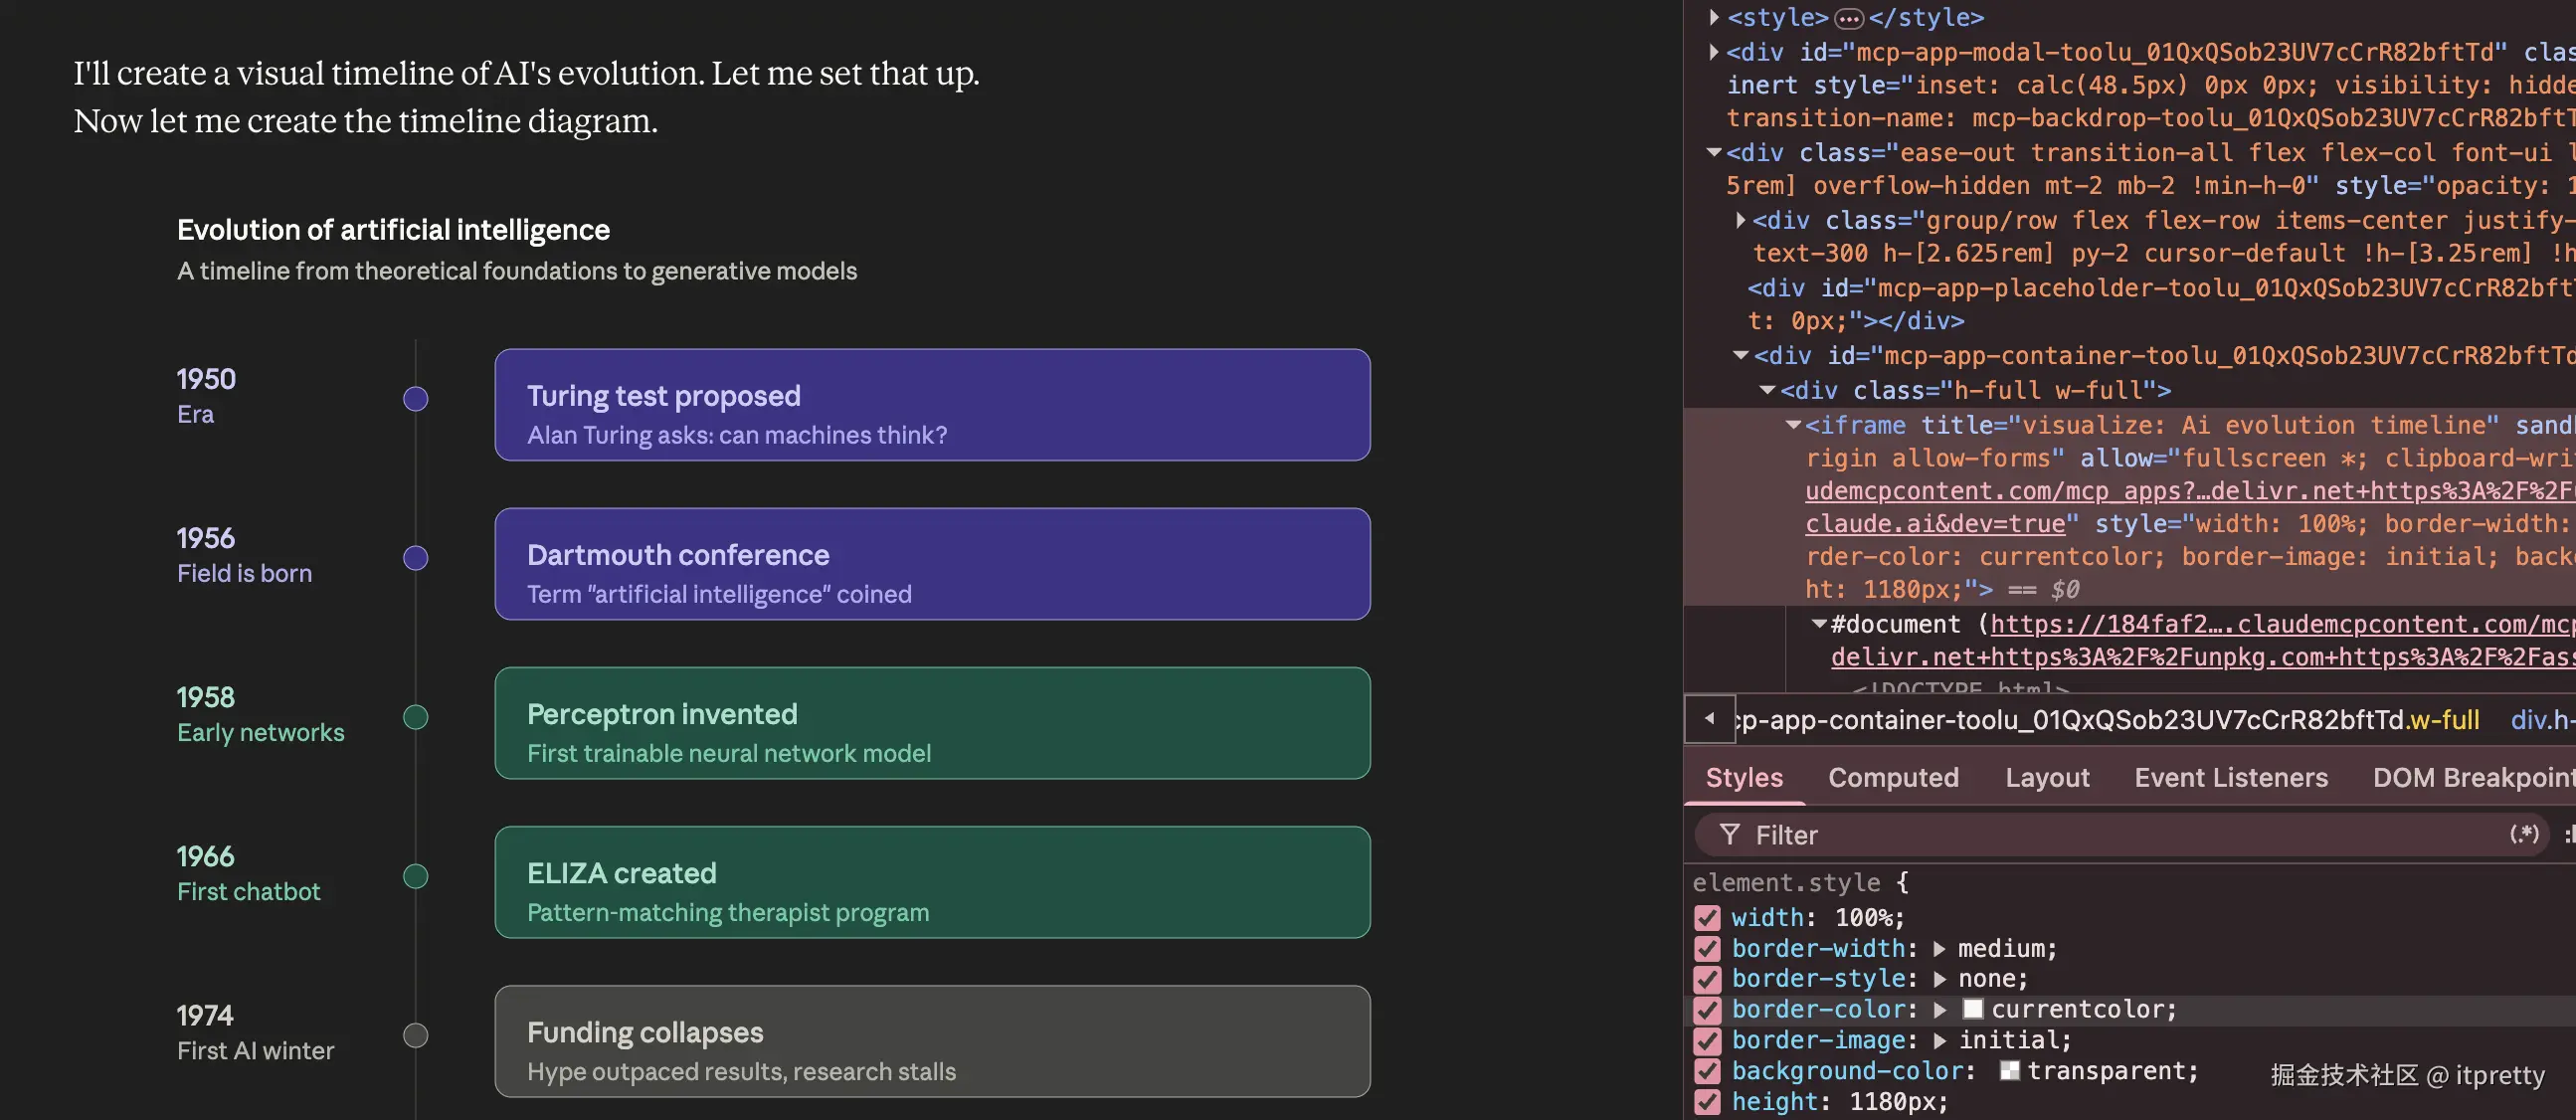Expand the collapsed style element node

(1714, 17)
